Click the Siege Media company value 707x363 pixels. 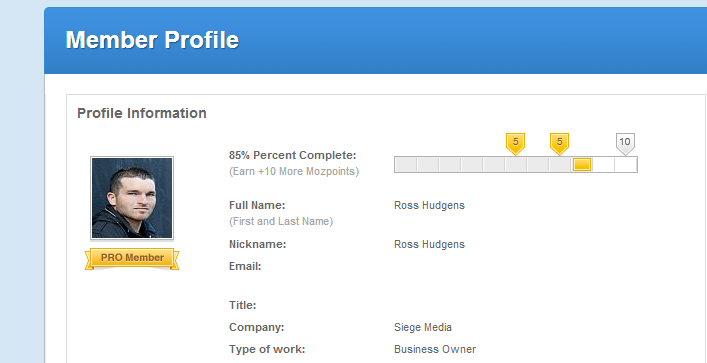click(x=423, y=327)
